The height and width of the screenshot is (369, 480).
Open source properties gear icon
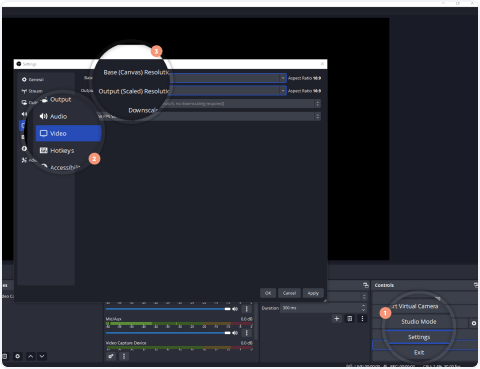tap(18, 356)
